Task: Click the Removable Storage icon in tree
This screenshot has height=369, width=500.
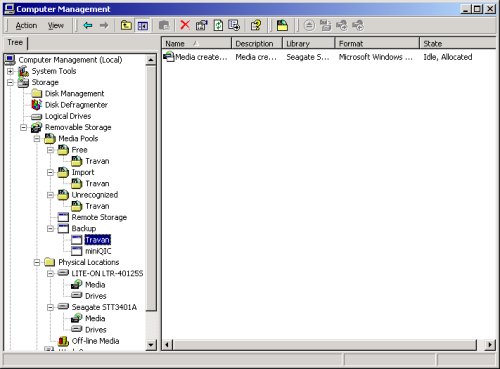Action: click(x=36, y=127)
